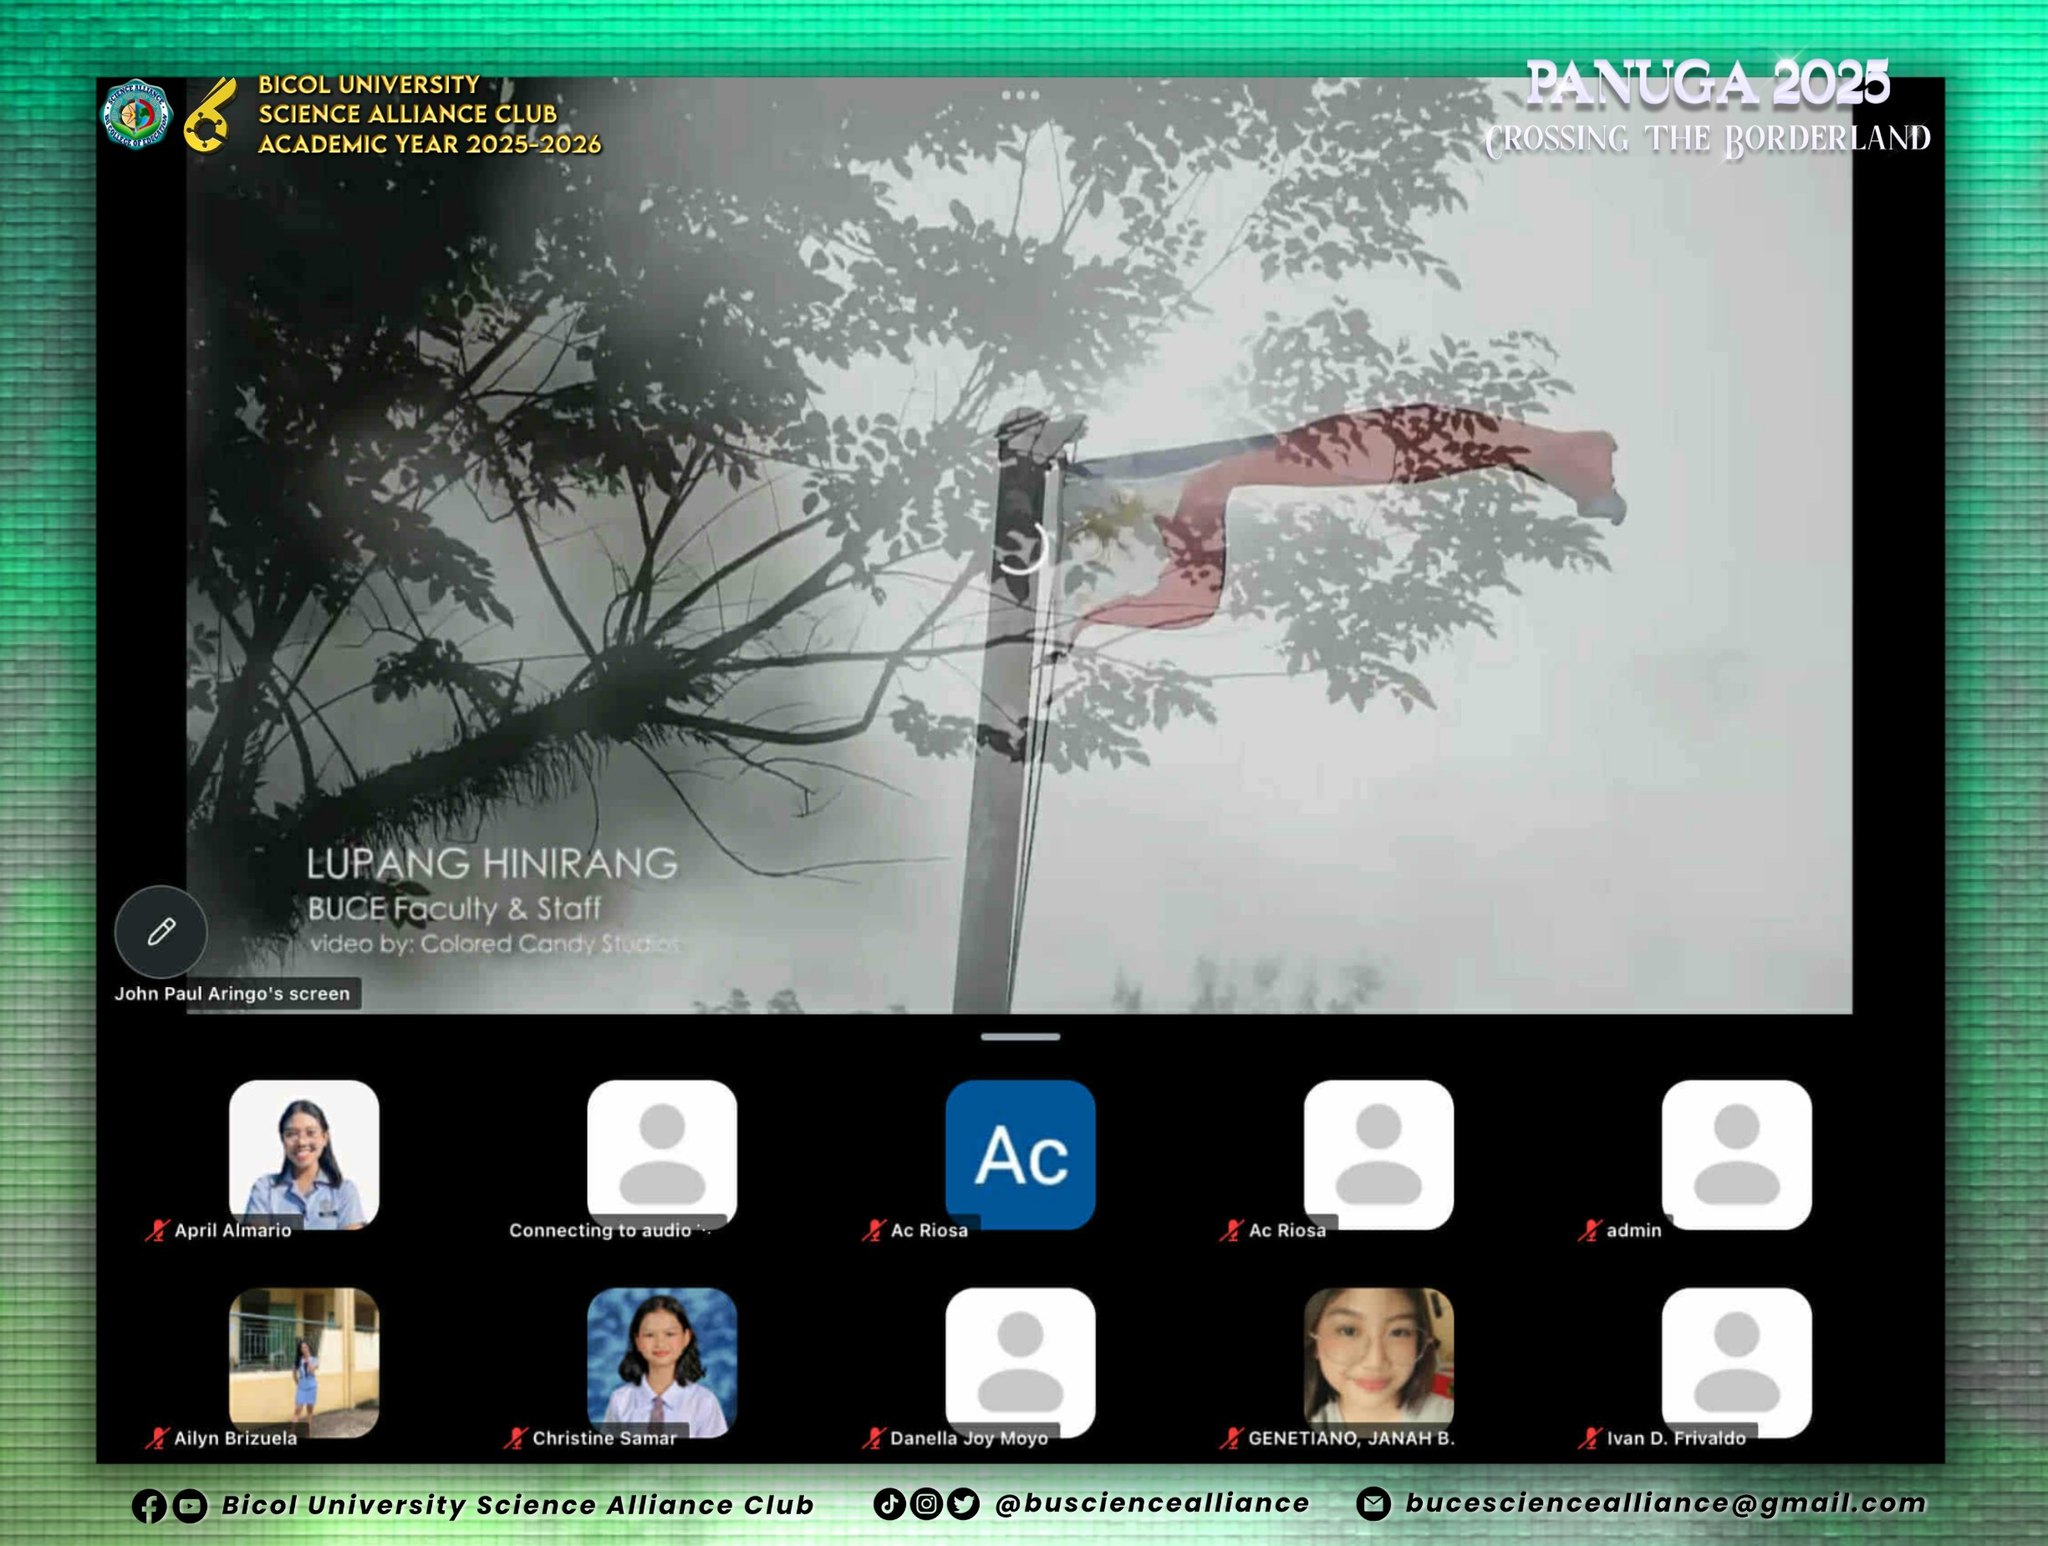The width and height of the screenshot is (2048, 1546).
Task: Click muted mic icon beside Ivan D. Frivaldo
Action: [x=1589, y=1438]
